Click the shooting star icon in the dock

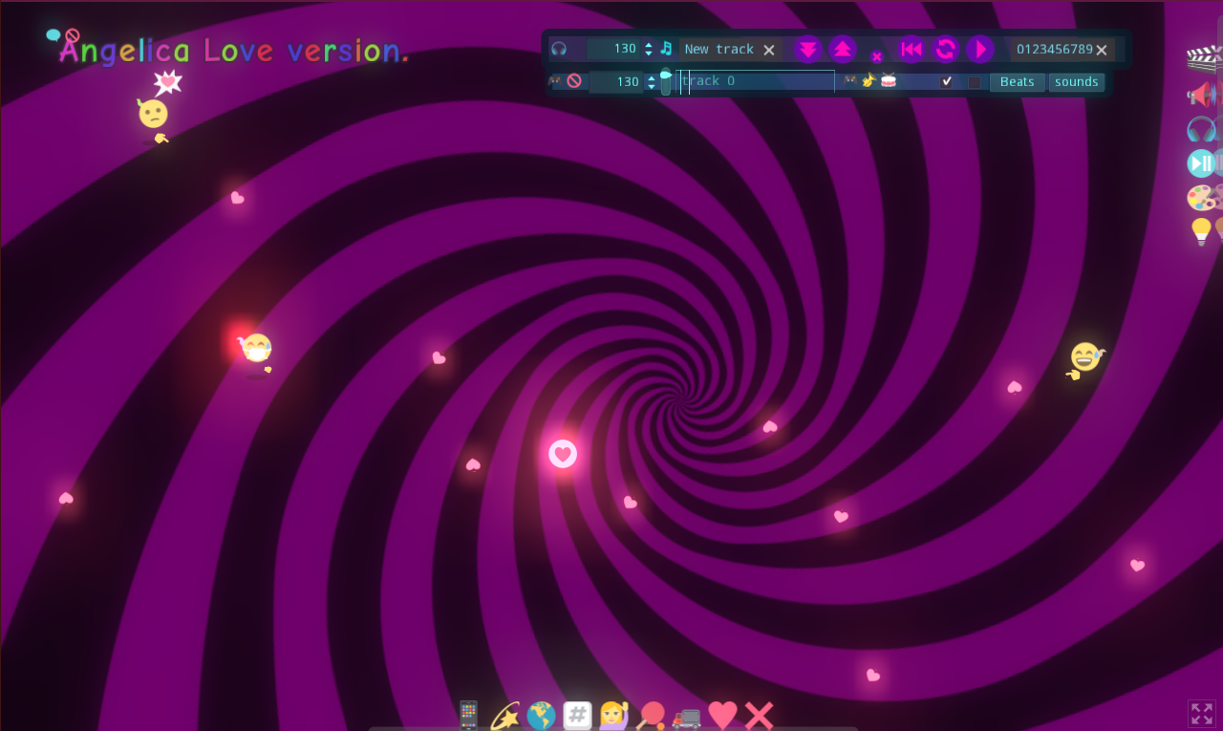coord(506,714)
